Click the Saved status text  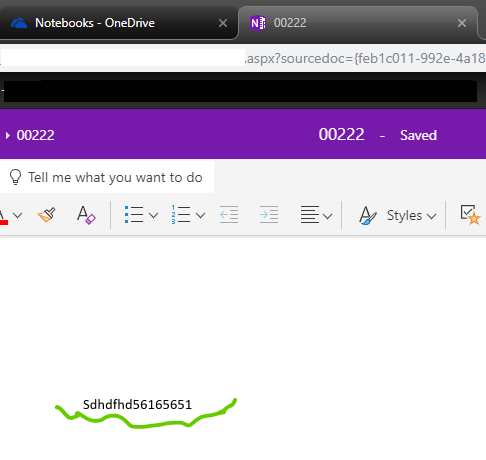click(x=418, y=135)
